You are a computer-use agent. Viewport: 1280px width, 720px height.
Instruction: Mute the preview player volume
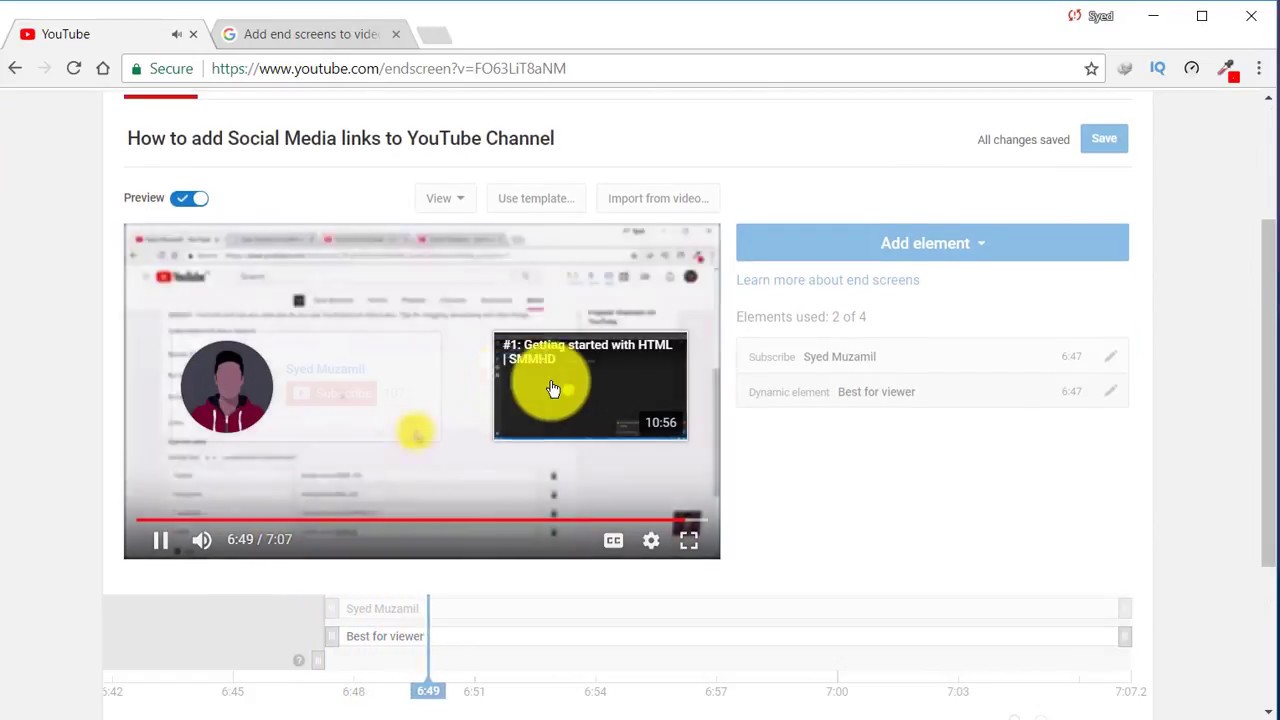click(x=202, y=540)
